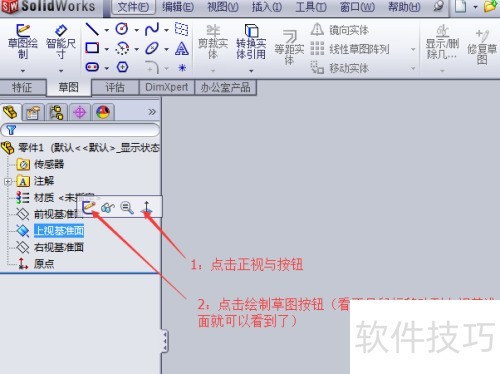Open the ConfigurationManager panel tab

tap(56, 112)
